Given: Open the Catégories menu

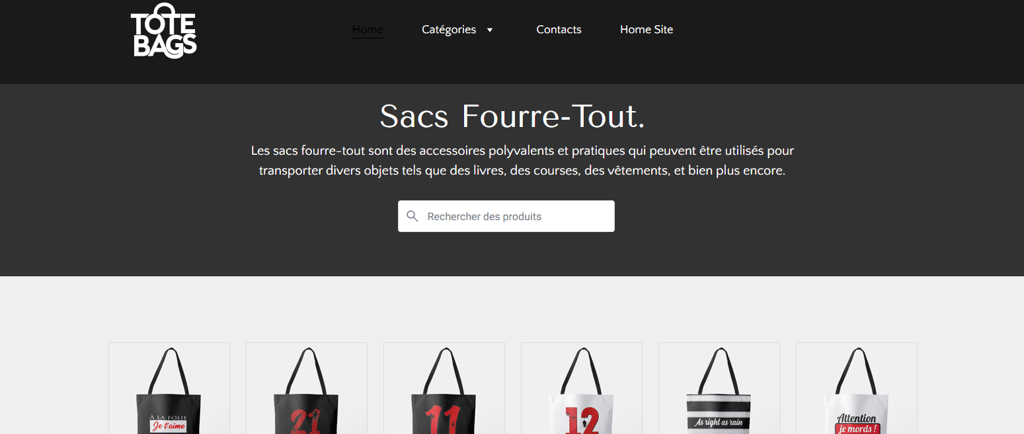Looking at the screenshot, I should (x=449, y=29).
